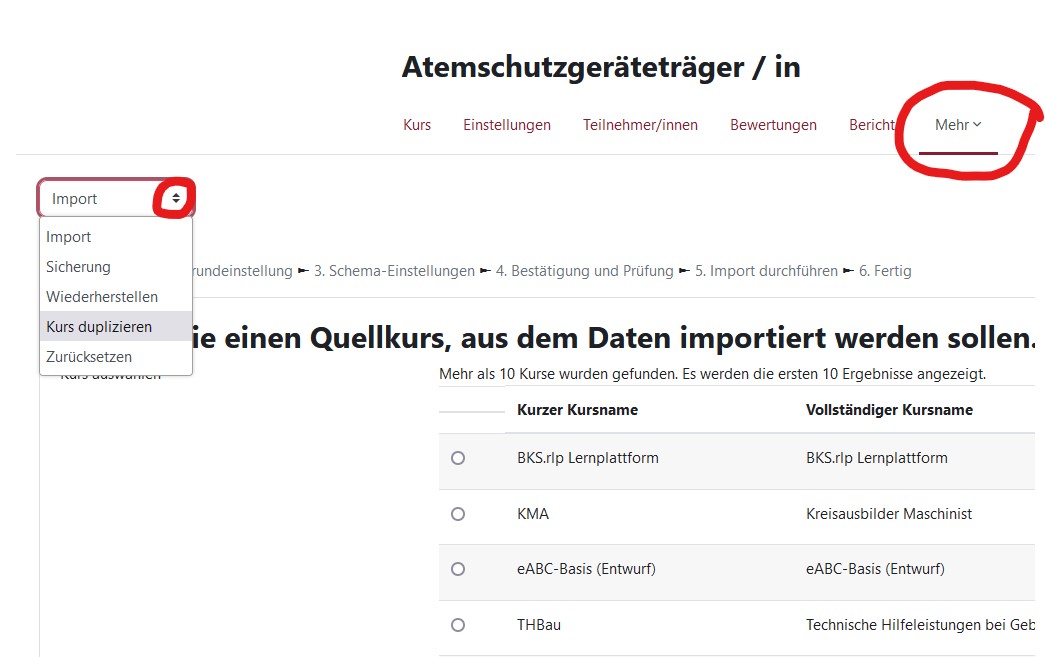Click the Berichte tab
The width and height of the screenshot is (1045, 657).
click(872, 125)
